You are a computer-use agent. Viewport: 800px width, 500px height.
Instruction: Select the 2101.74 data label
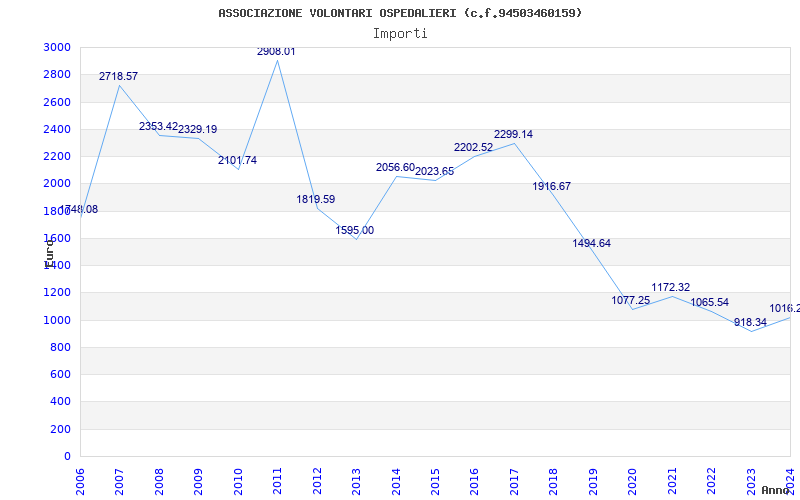pyautogui.click(x=237, y=160)
